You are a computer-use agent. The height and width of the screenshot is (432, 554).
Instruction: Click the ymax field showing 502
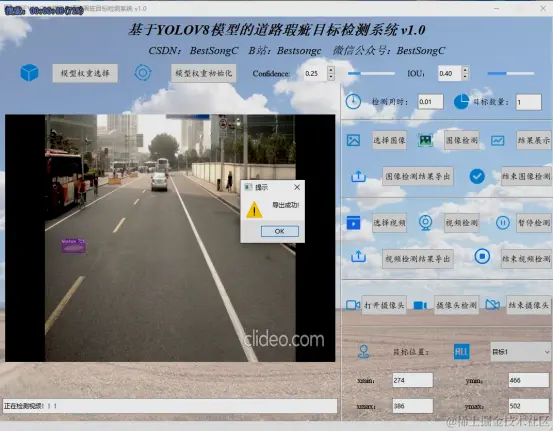pos(529,406)
